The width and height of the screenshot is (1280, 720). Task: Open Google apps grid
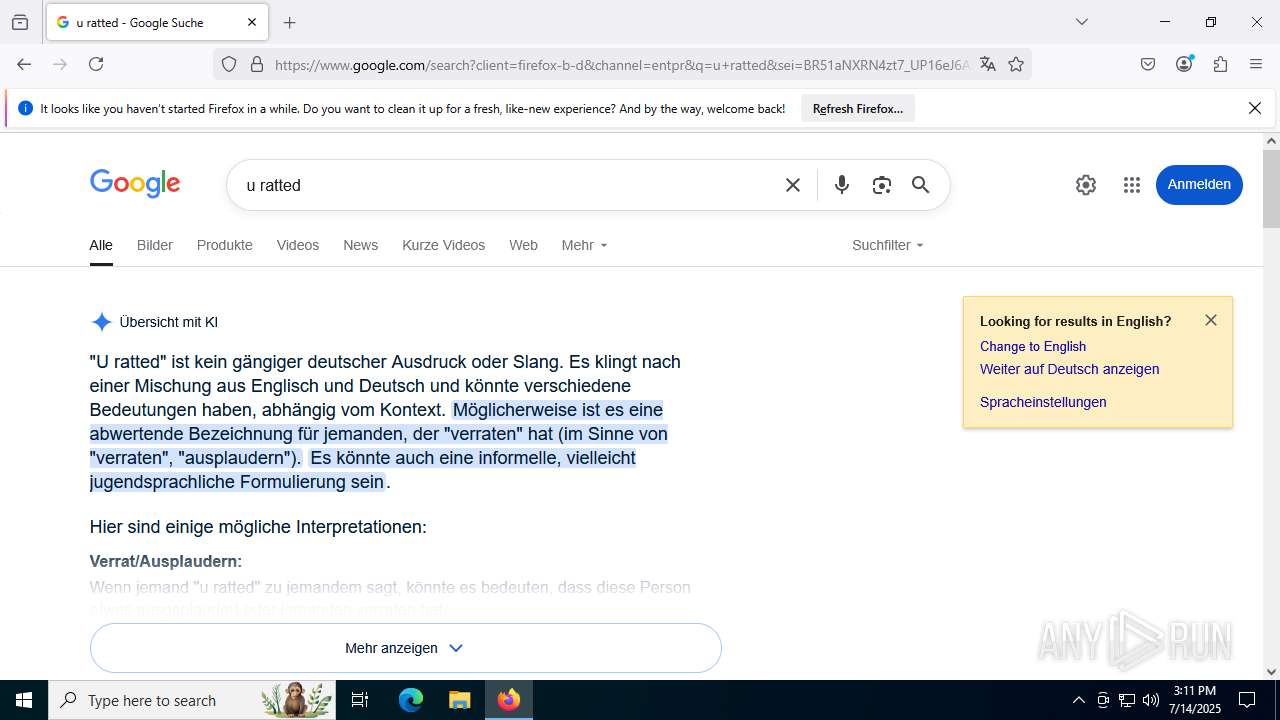pyautogui.click(x=1132, y=185)
